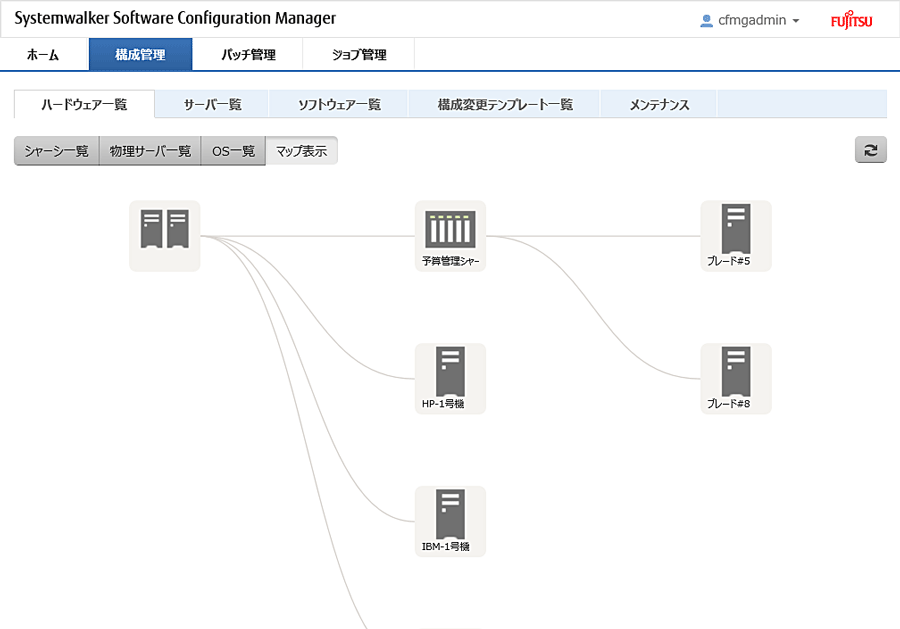Open the cfmgadmin dropdown arrow
Viewport: 900px width, 629px height.
pos(796,21)
